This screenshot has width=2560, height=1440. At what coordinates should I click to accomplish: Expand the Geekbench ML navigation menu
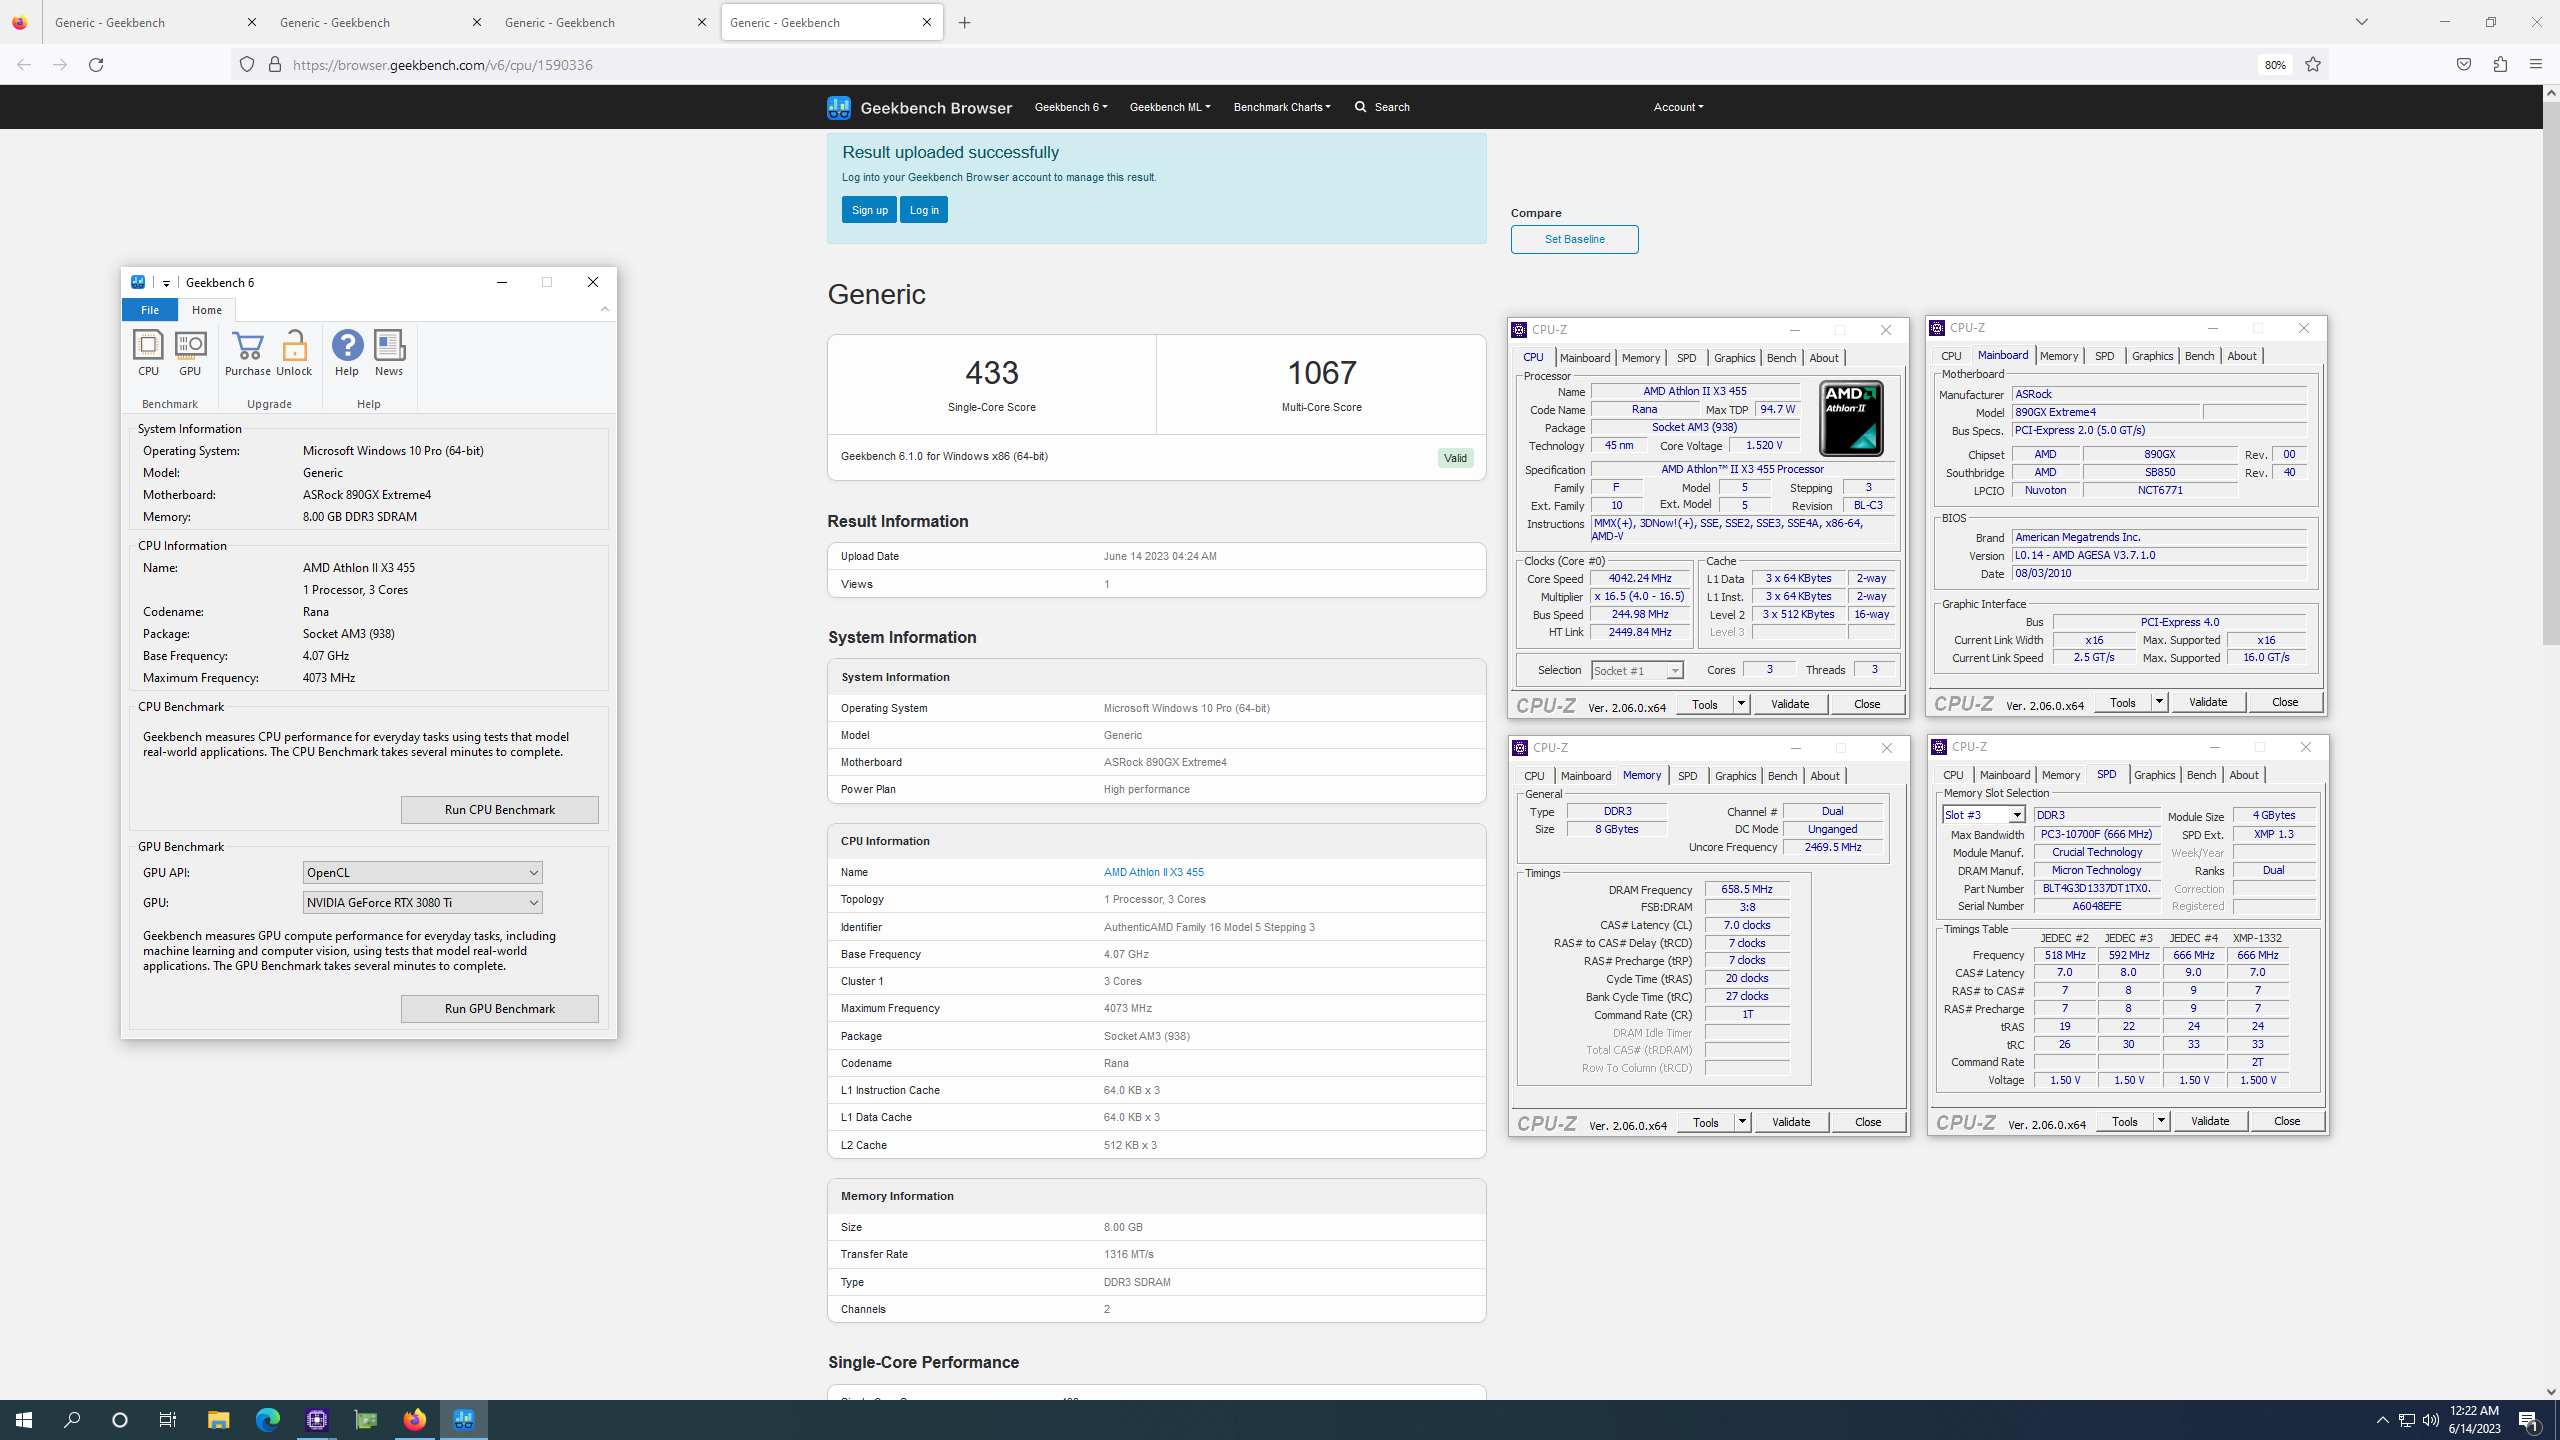1170,107
